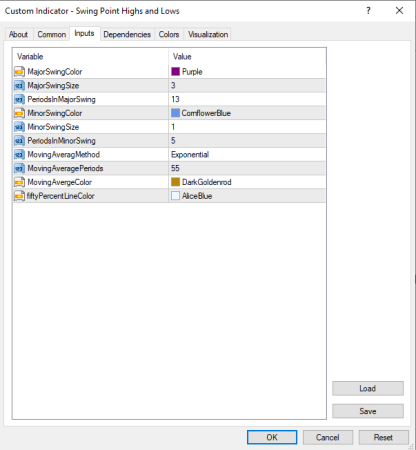Select the MinorSwingColor variable name
This screenshot has height=450, width=416.
click(x=55, y=113)
